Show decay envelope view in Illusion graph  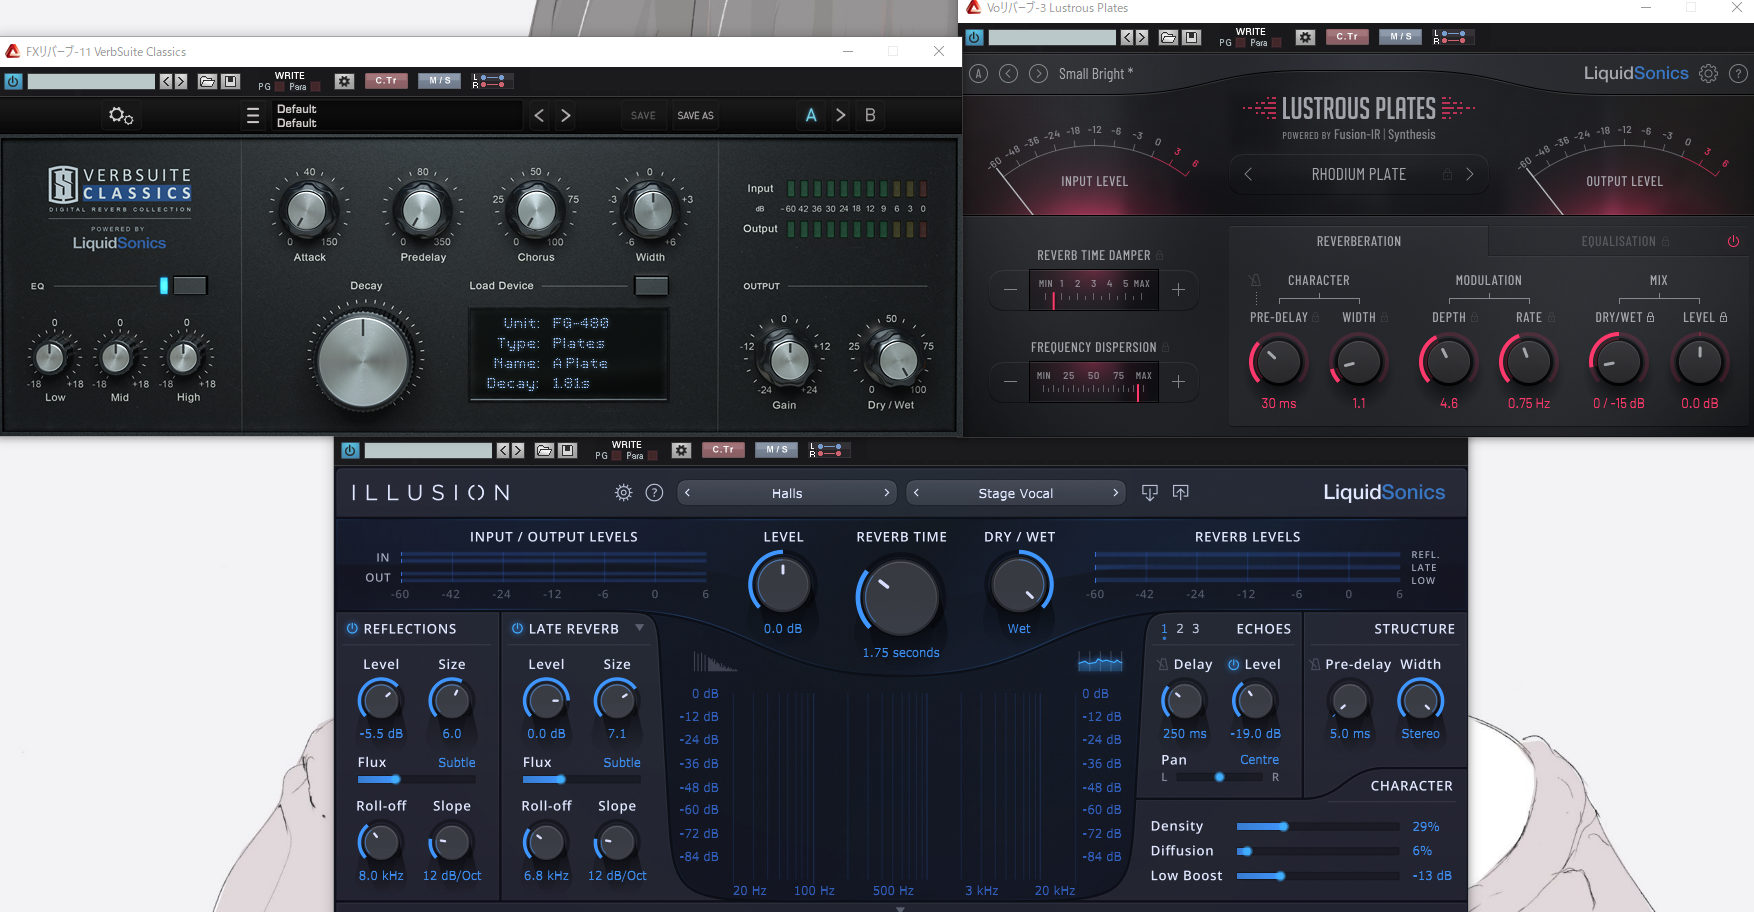[x=714, y=662]
